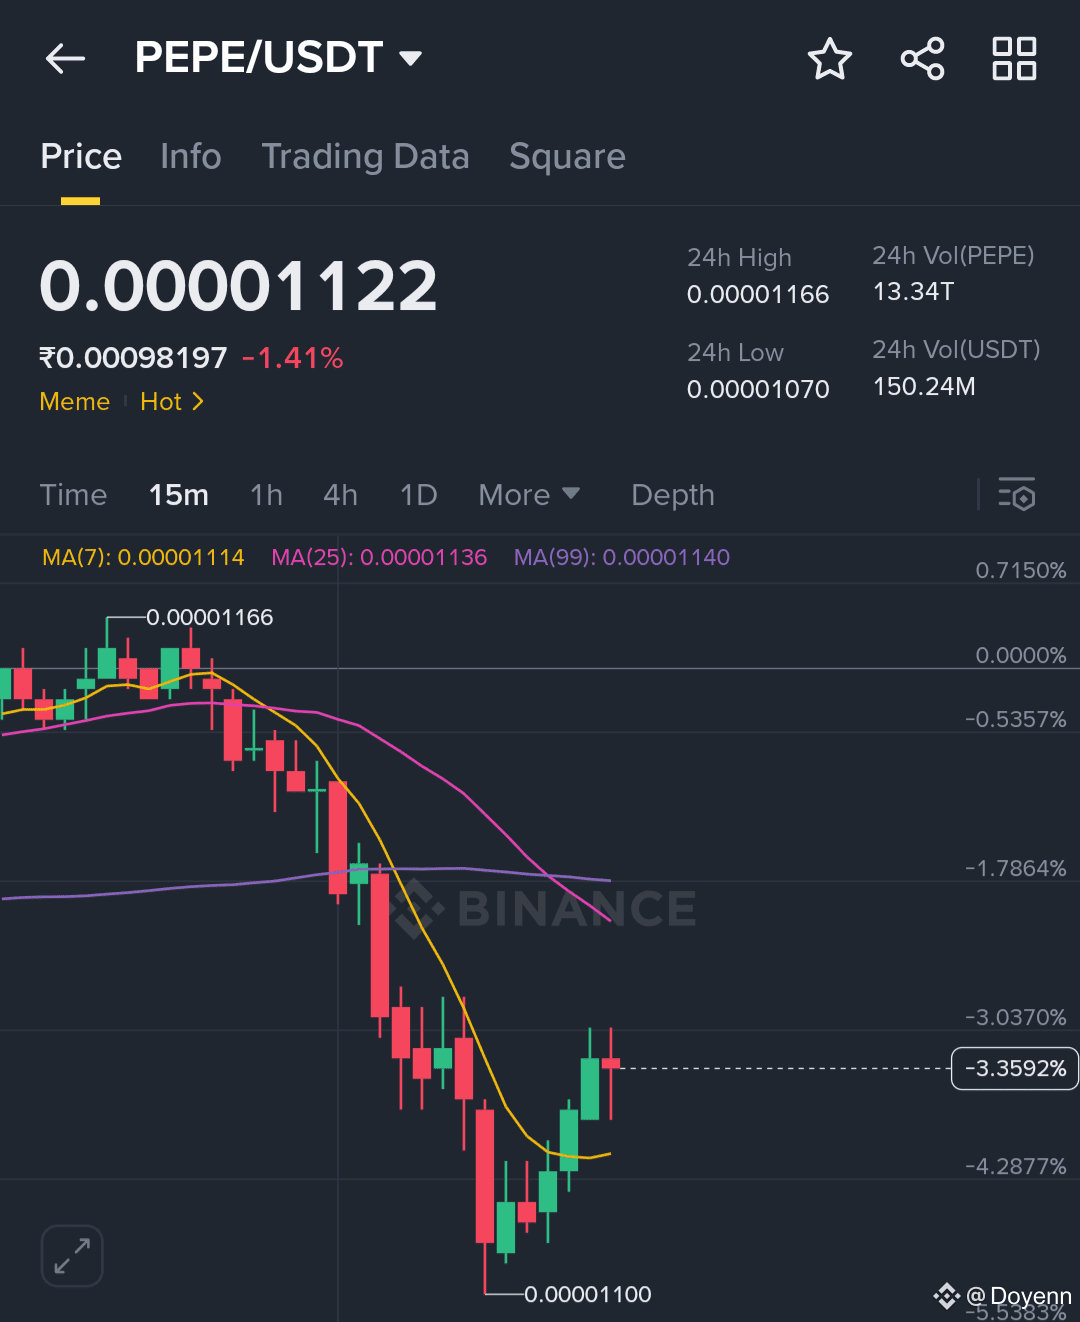Switch to the Price tab

coord(81,157)
